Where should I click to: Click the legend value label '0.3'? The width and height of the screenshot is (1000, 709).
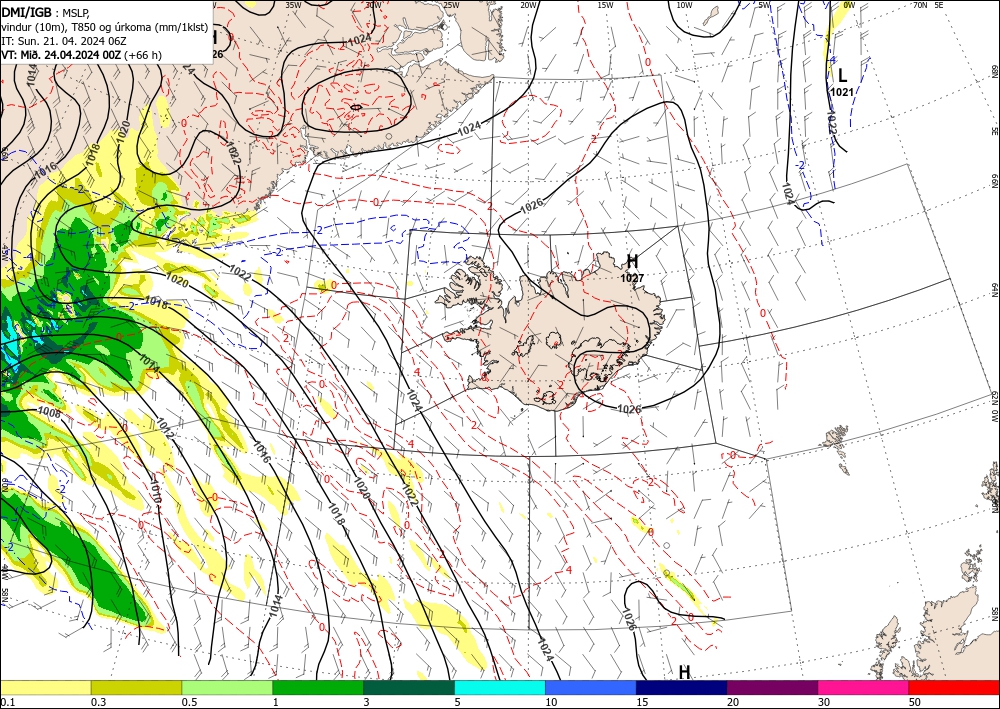click(x=99, y=702)
